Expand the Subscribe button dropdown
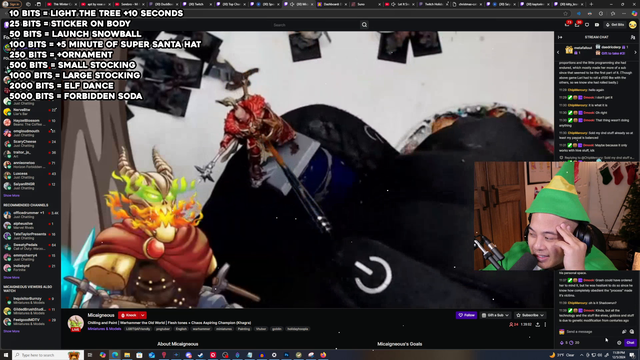Viewport: 640px width, 360px height. (x=542, y=315)
